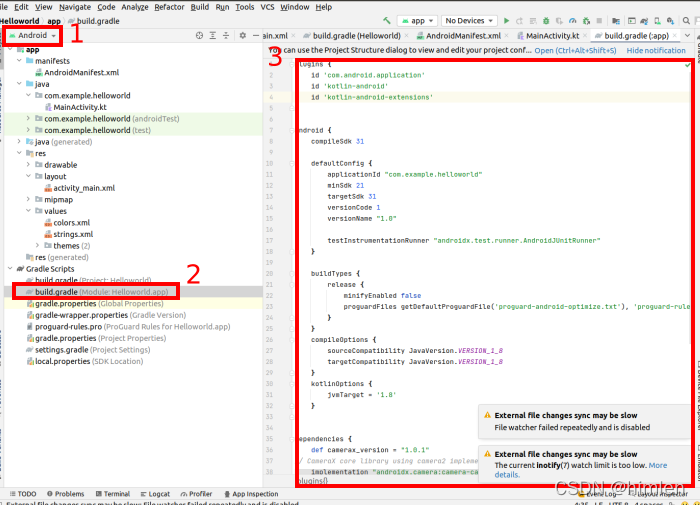Open the TODO tool window
The image size is (700, 505).
point(23,494)
